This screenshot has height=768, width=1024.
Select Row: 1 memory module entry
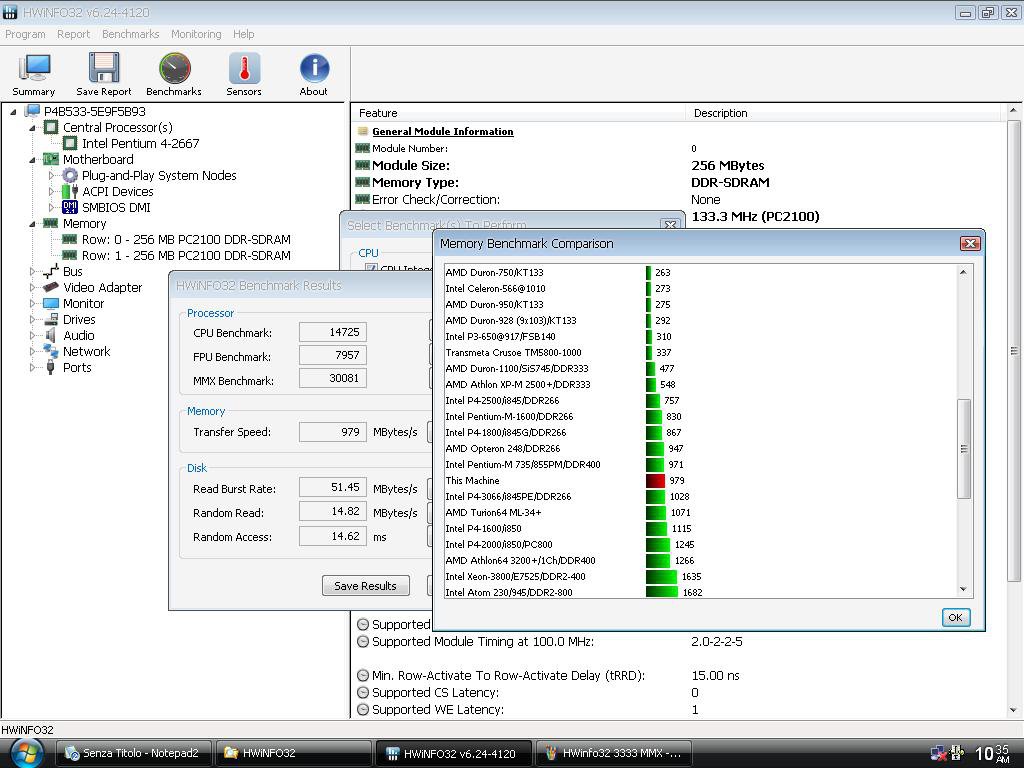(186, 255)
